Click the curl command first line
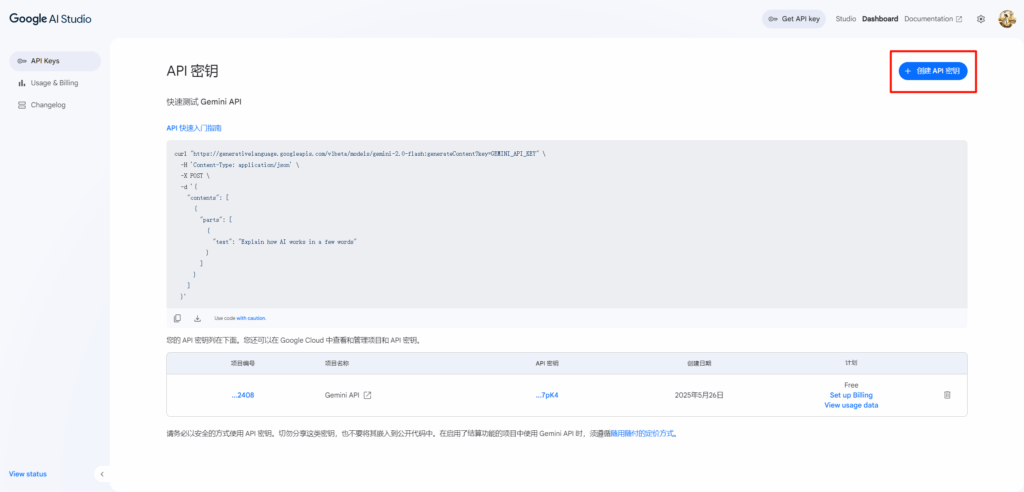The image size is (1024, 492). [360, 153]
